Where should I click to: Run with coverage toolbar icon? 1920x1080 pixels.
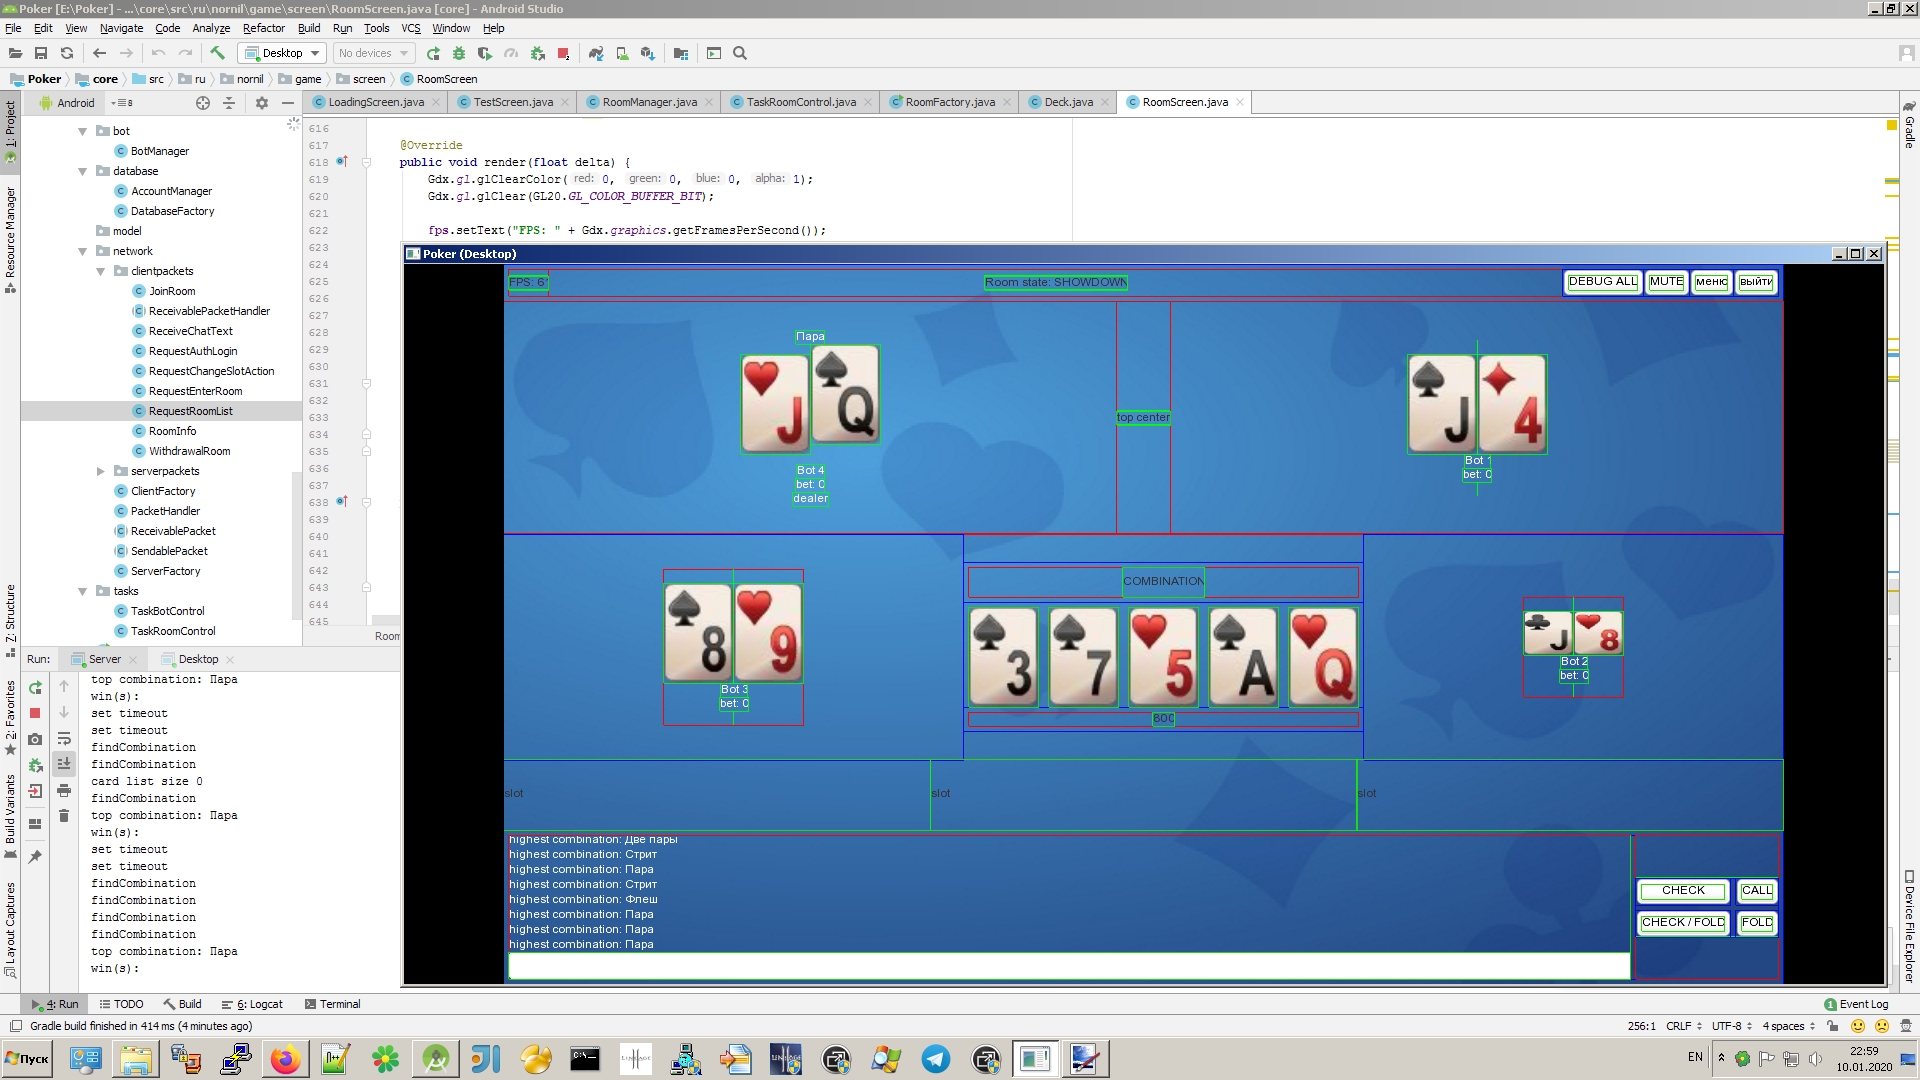485,53
